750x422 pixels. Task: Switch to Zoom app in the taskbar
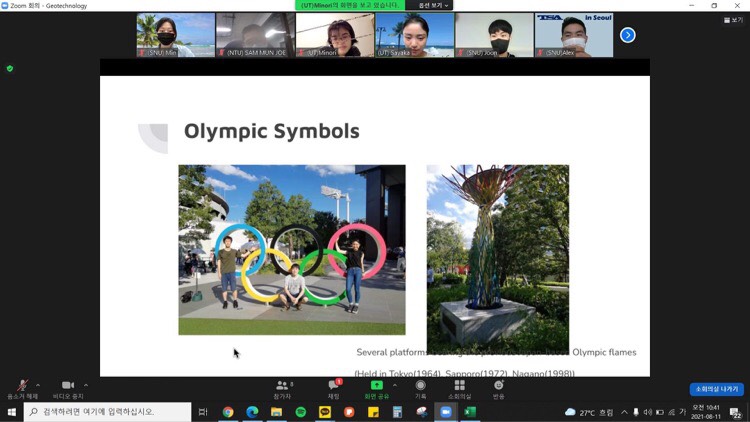446,411
